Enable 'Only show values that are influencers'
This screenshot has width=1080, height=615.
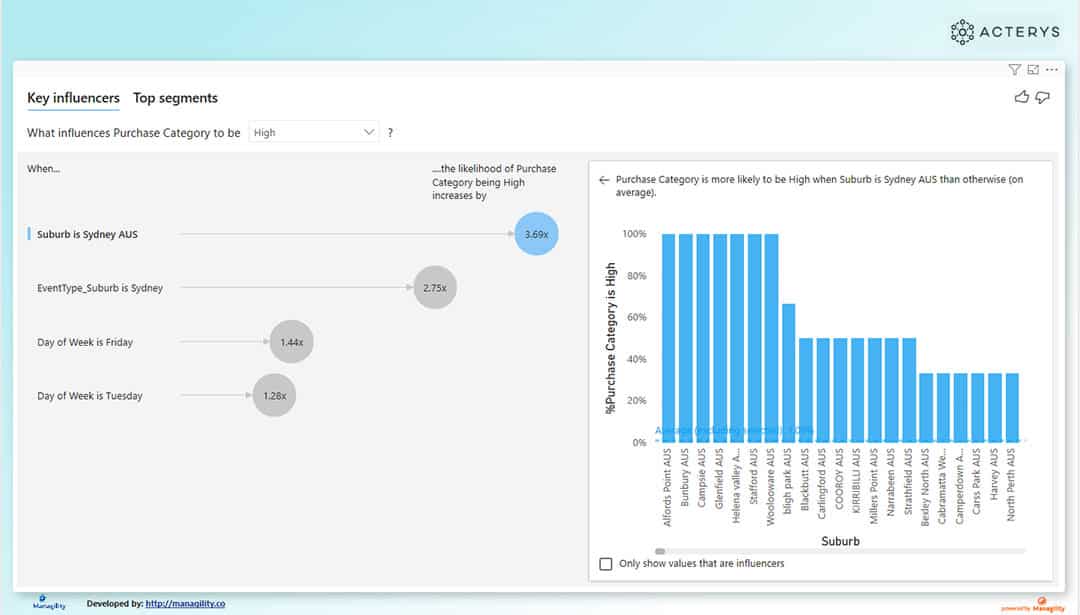coord(605,564)
